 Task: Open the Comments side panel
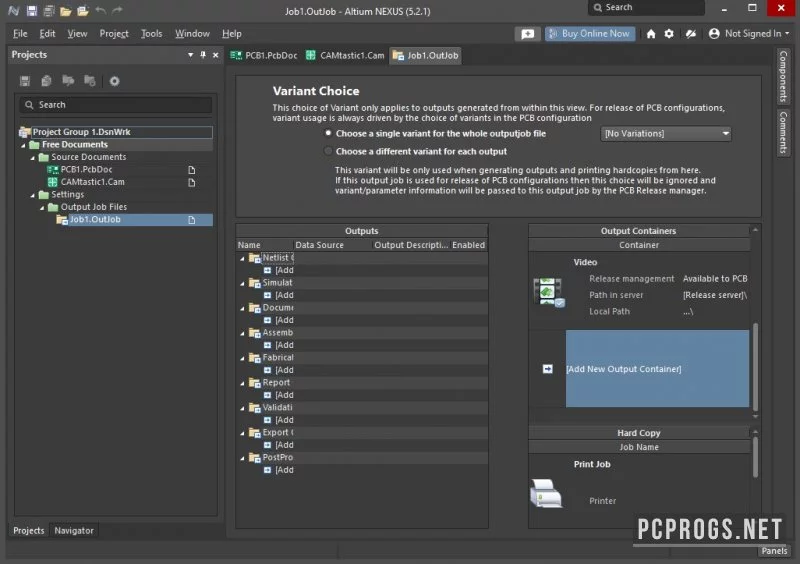click(x=783, y=133)
